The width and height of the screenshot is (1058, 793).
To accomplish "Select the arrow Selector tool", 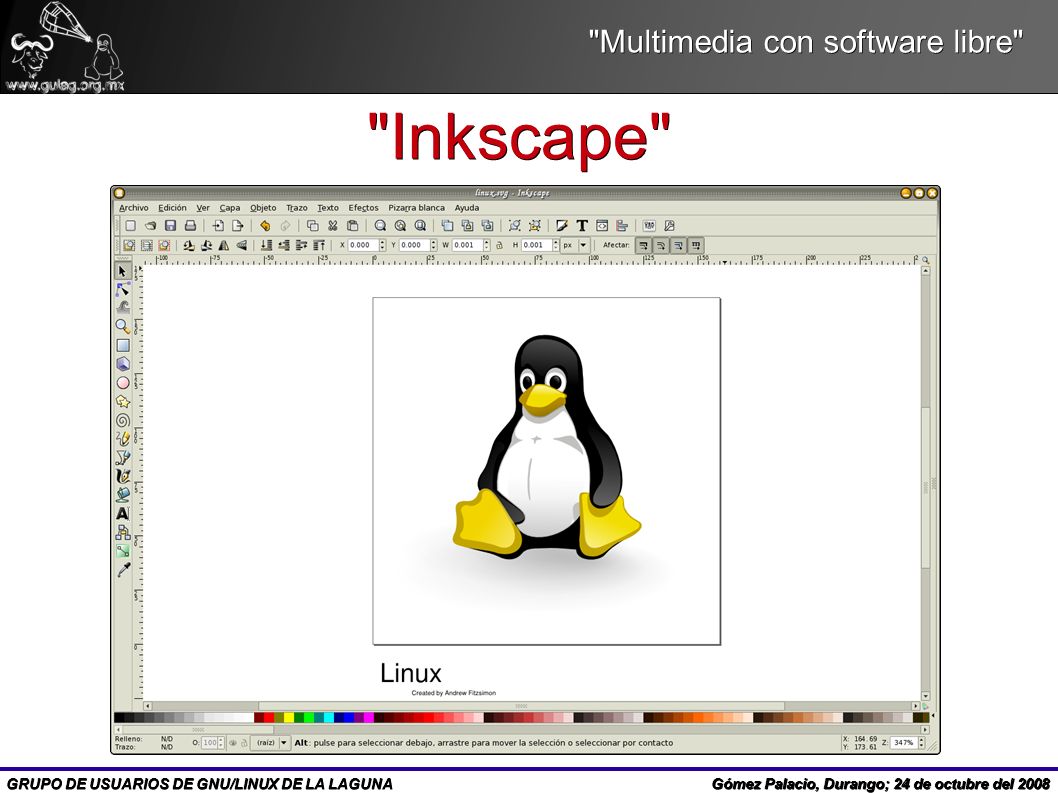I will pos(122,271).
